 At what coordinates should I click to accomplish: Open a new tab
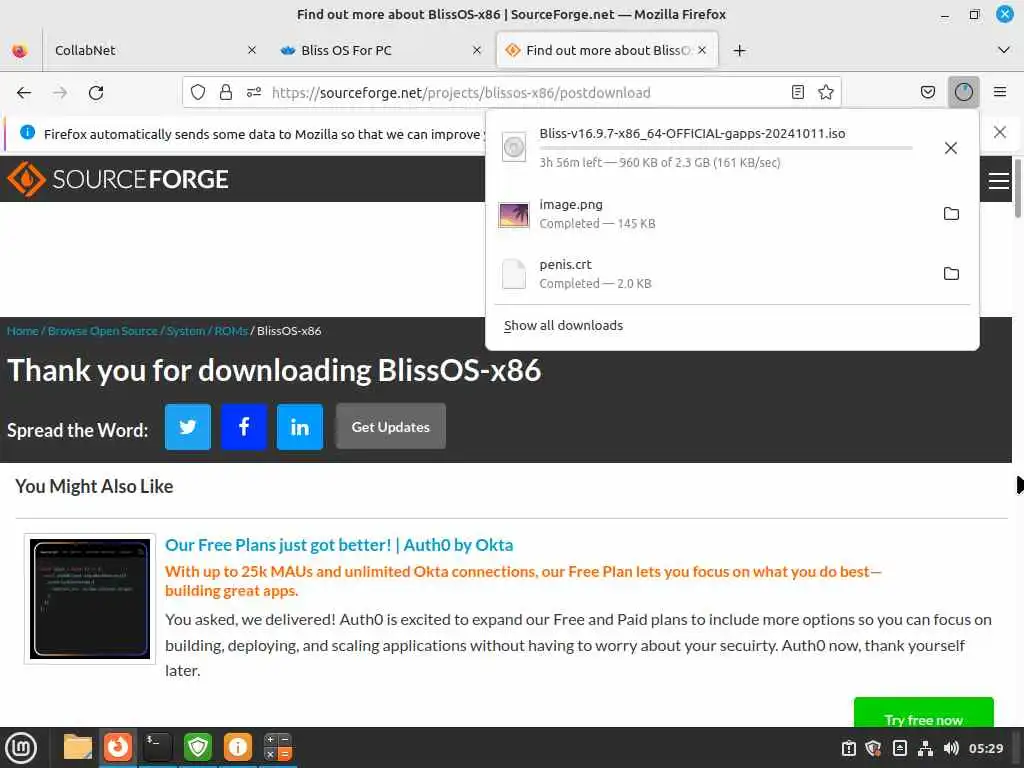[x=739, y=50]
